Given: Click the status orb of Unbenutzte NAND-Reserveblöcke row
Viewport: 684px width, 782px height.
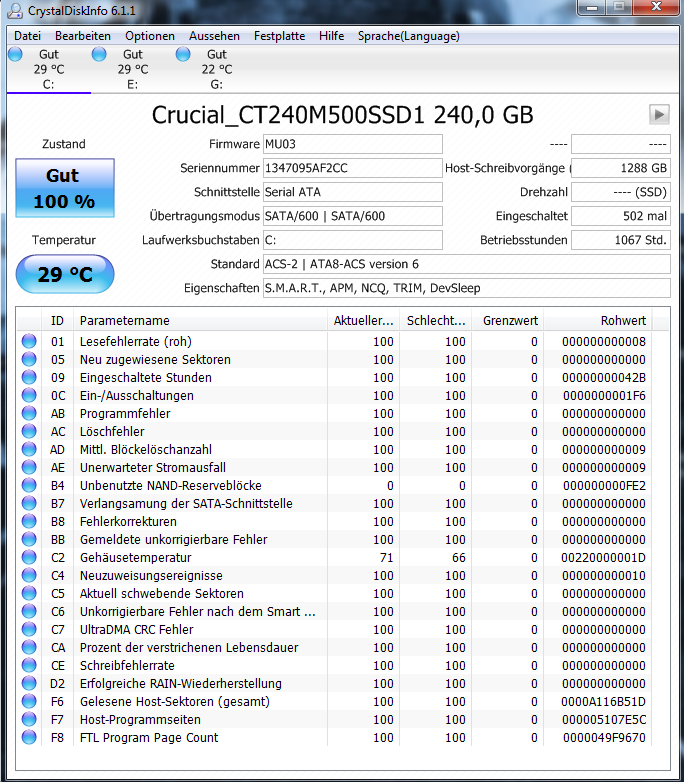Looking at the screenshot, I should pyautogui.click(x=29, y=485).
